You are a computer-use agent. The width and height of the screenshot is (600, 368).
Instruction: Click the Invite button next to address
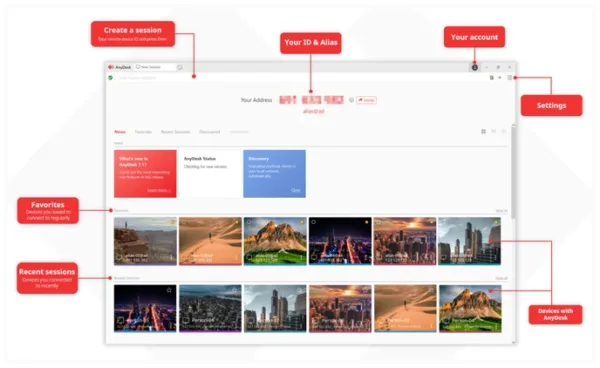point(366,100)
